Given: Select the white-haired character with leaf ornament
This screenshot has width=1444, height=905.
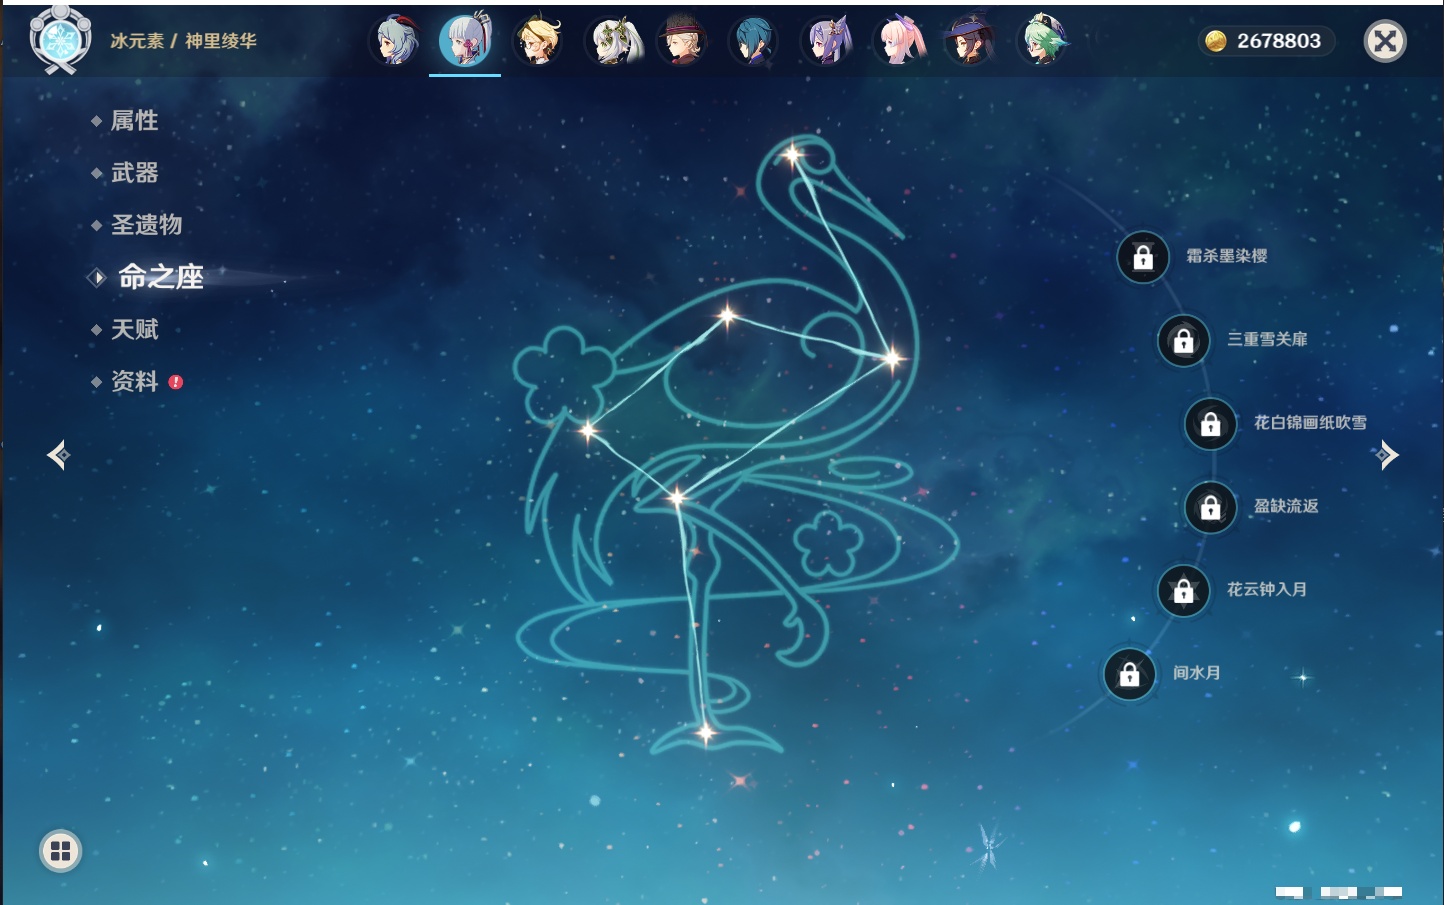Looking at the screenshot, I should coord(612,41).
